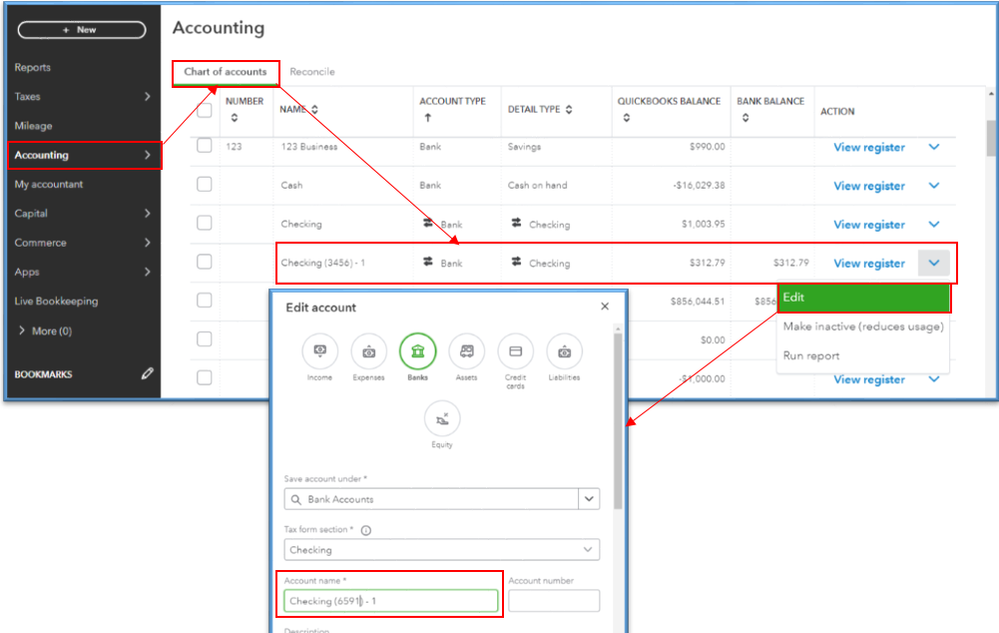The image size is (999, 633).
Task: Tick the select-all checkbox in table header
Action: pyautogui.click(x=205, y=110)
